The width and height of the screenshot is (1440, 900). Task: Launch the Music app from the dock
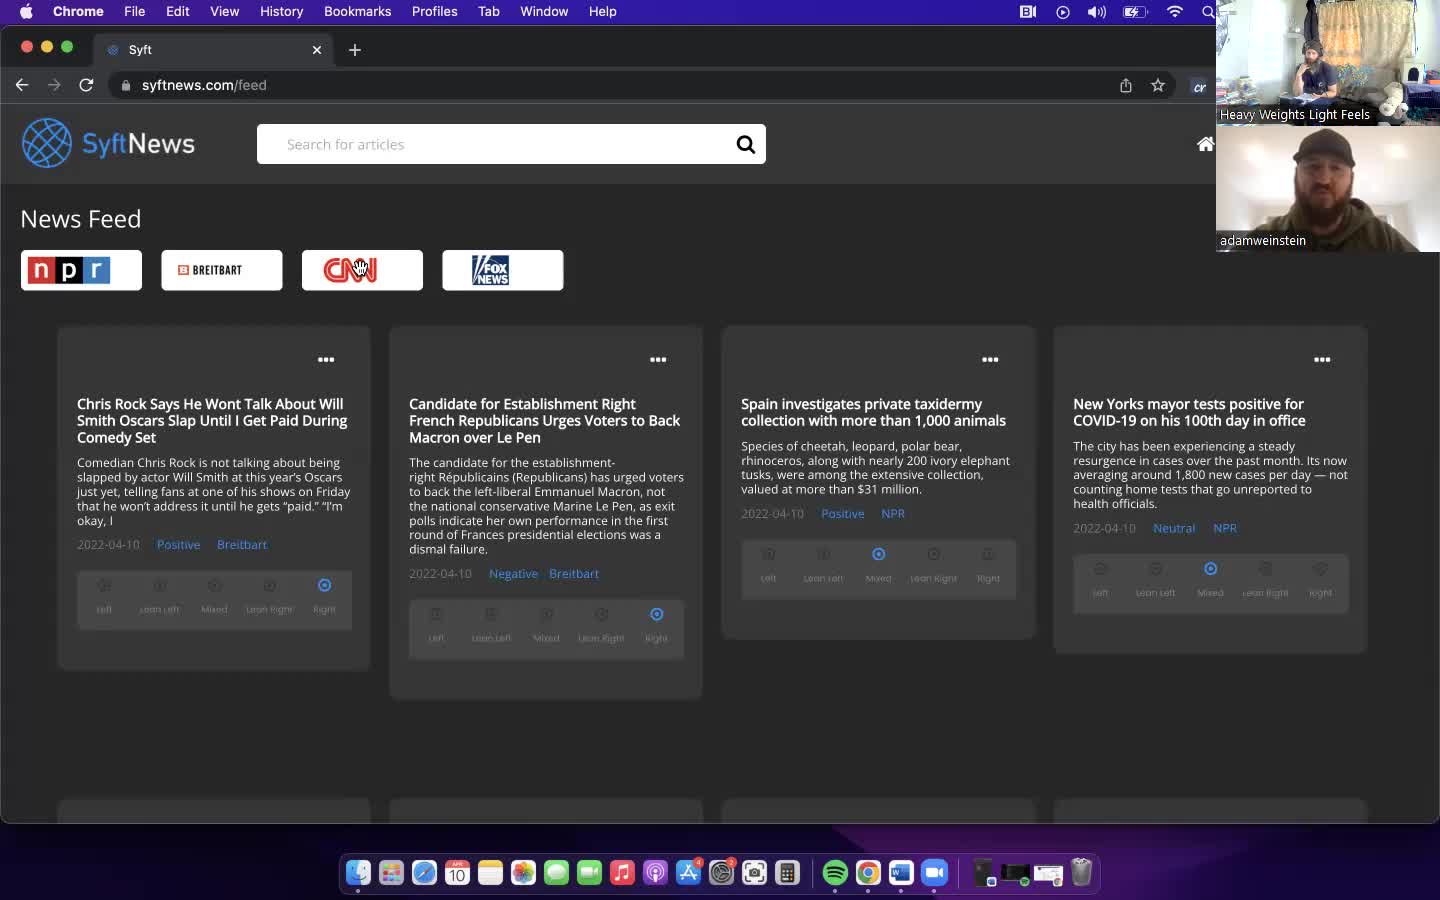pos(622,873)
